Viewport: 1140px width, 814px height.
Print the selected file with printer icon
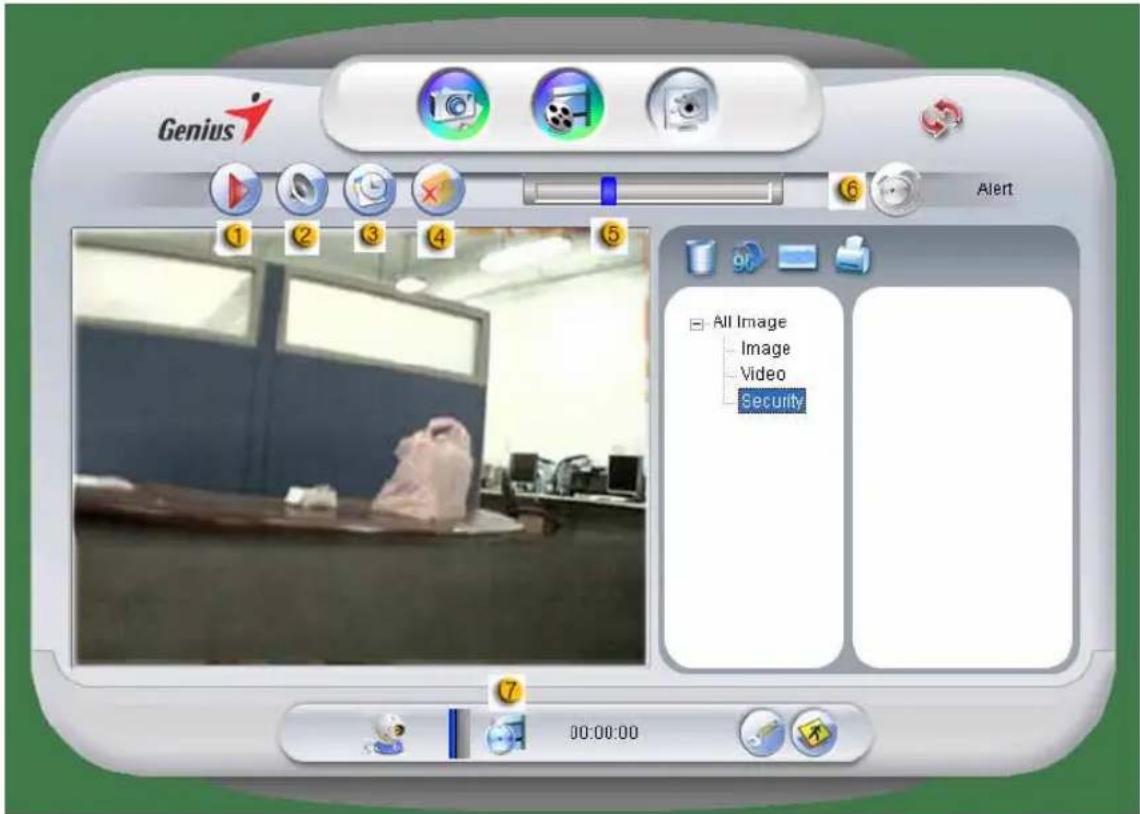(x=851, y=257)
